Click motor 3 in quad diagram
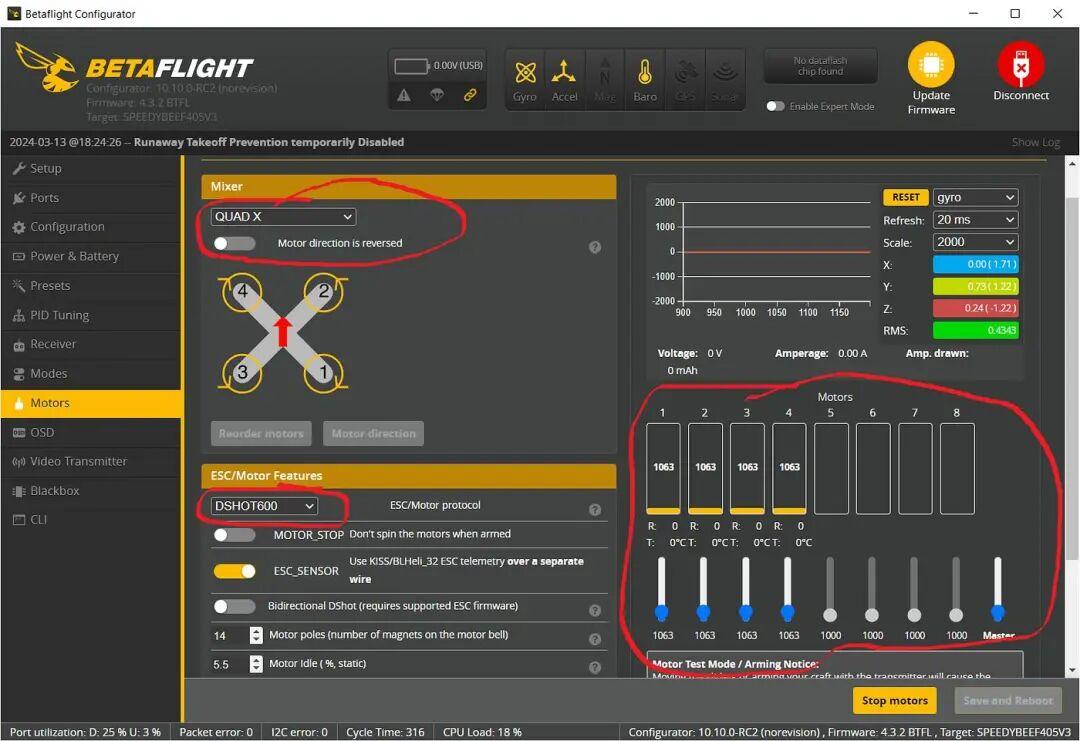 [x=242, y=373]
